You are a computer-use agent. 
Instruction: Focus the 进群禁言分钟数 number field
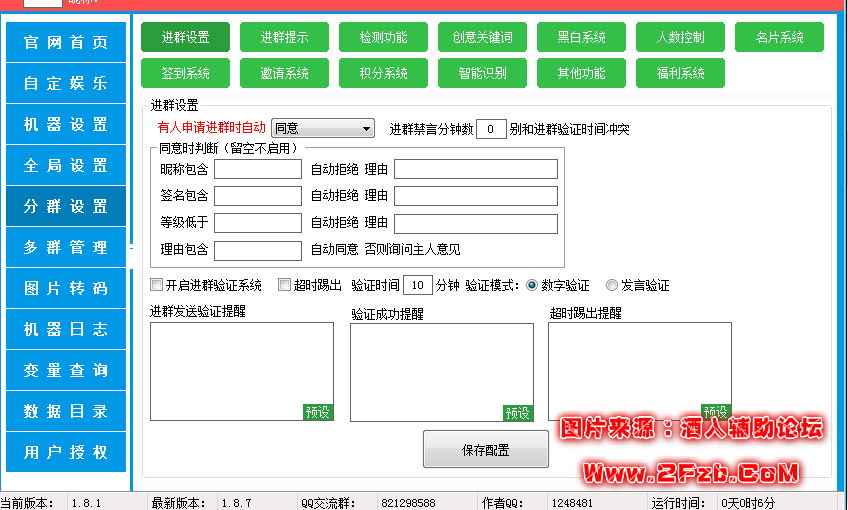(490, 129)
